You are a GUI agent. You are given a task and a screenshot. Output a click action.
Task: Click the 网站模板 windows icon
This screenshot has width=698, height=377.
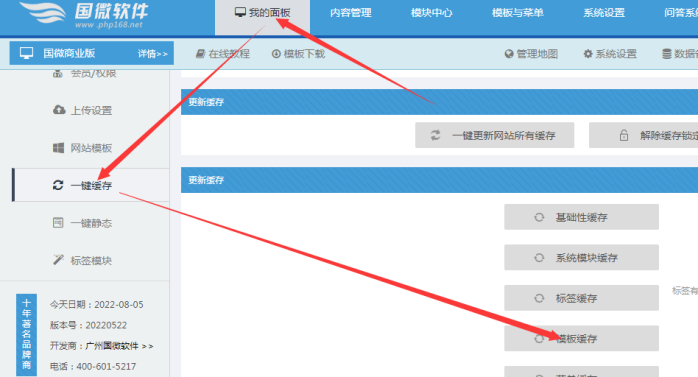pos(58,148)
